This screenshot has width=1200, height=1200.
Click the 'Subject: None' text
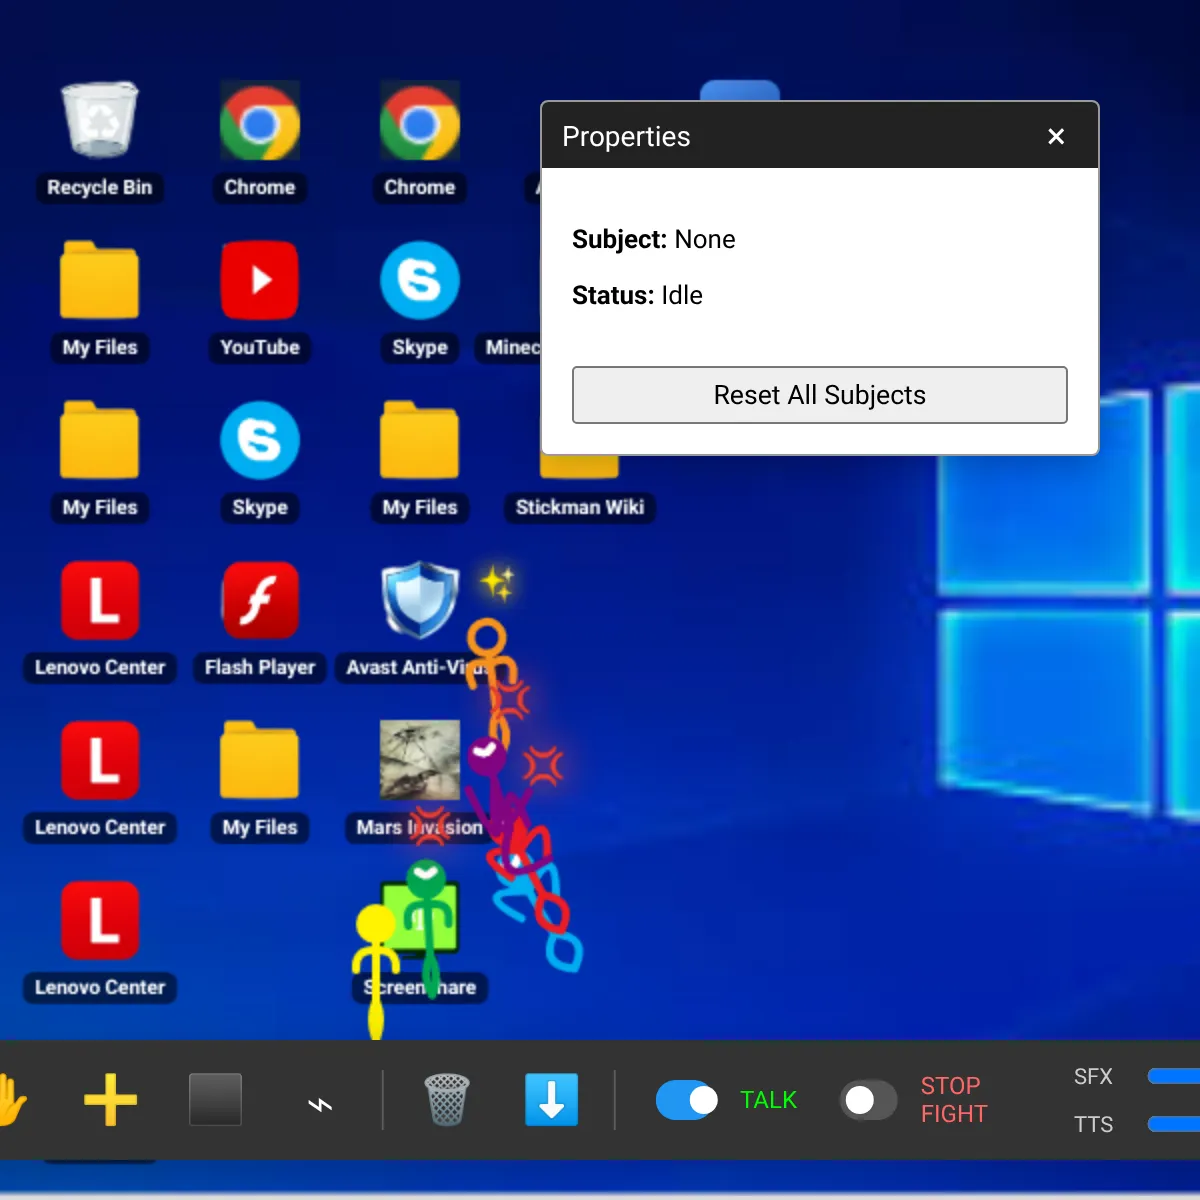(x=654, y=239)
